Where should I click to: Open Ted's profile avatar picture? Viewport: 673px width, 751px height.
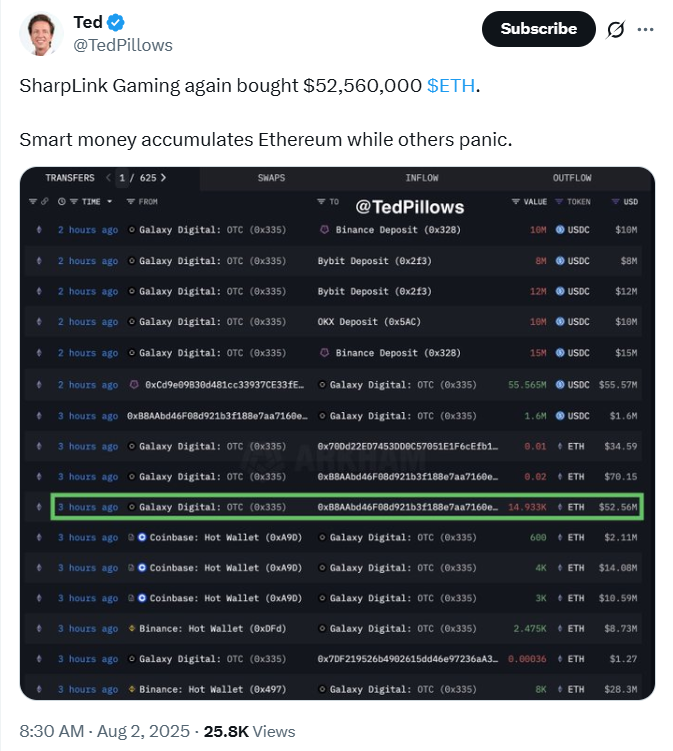pyautogui.click(x=41, y=34)
